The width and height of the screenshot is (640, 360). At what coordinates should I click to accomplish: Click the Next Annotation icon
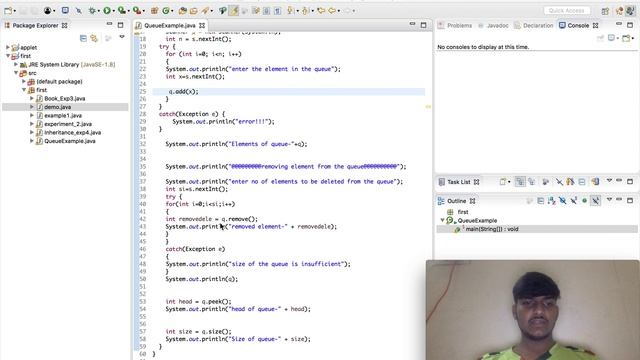291,11
